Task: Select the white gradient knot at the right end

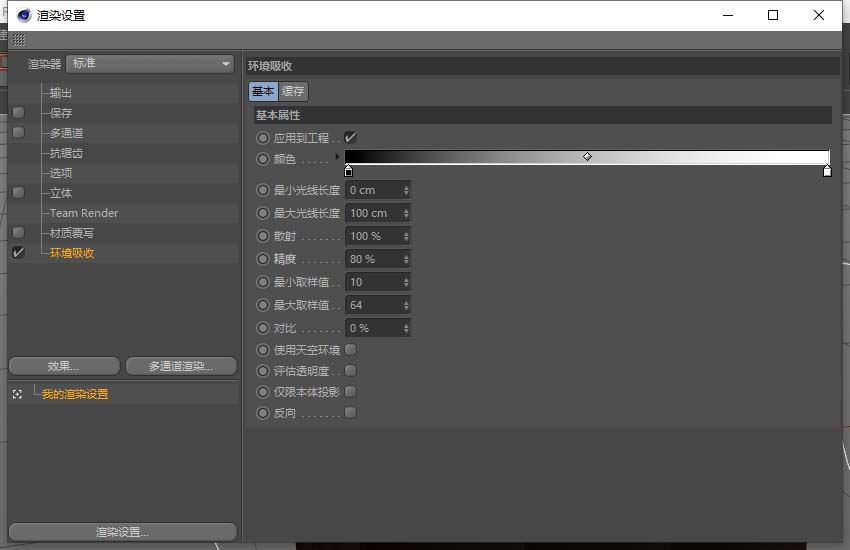Action: point(827,171)
